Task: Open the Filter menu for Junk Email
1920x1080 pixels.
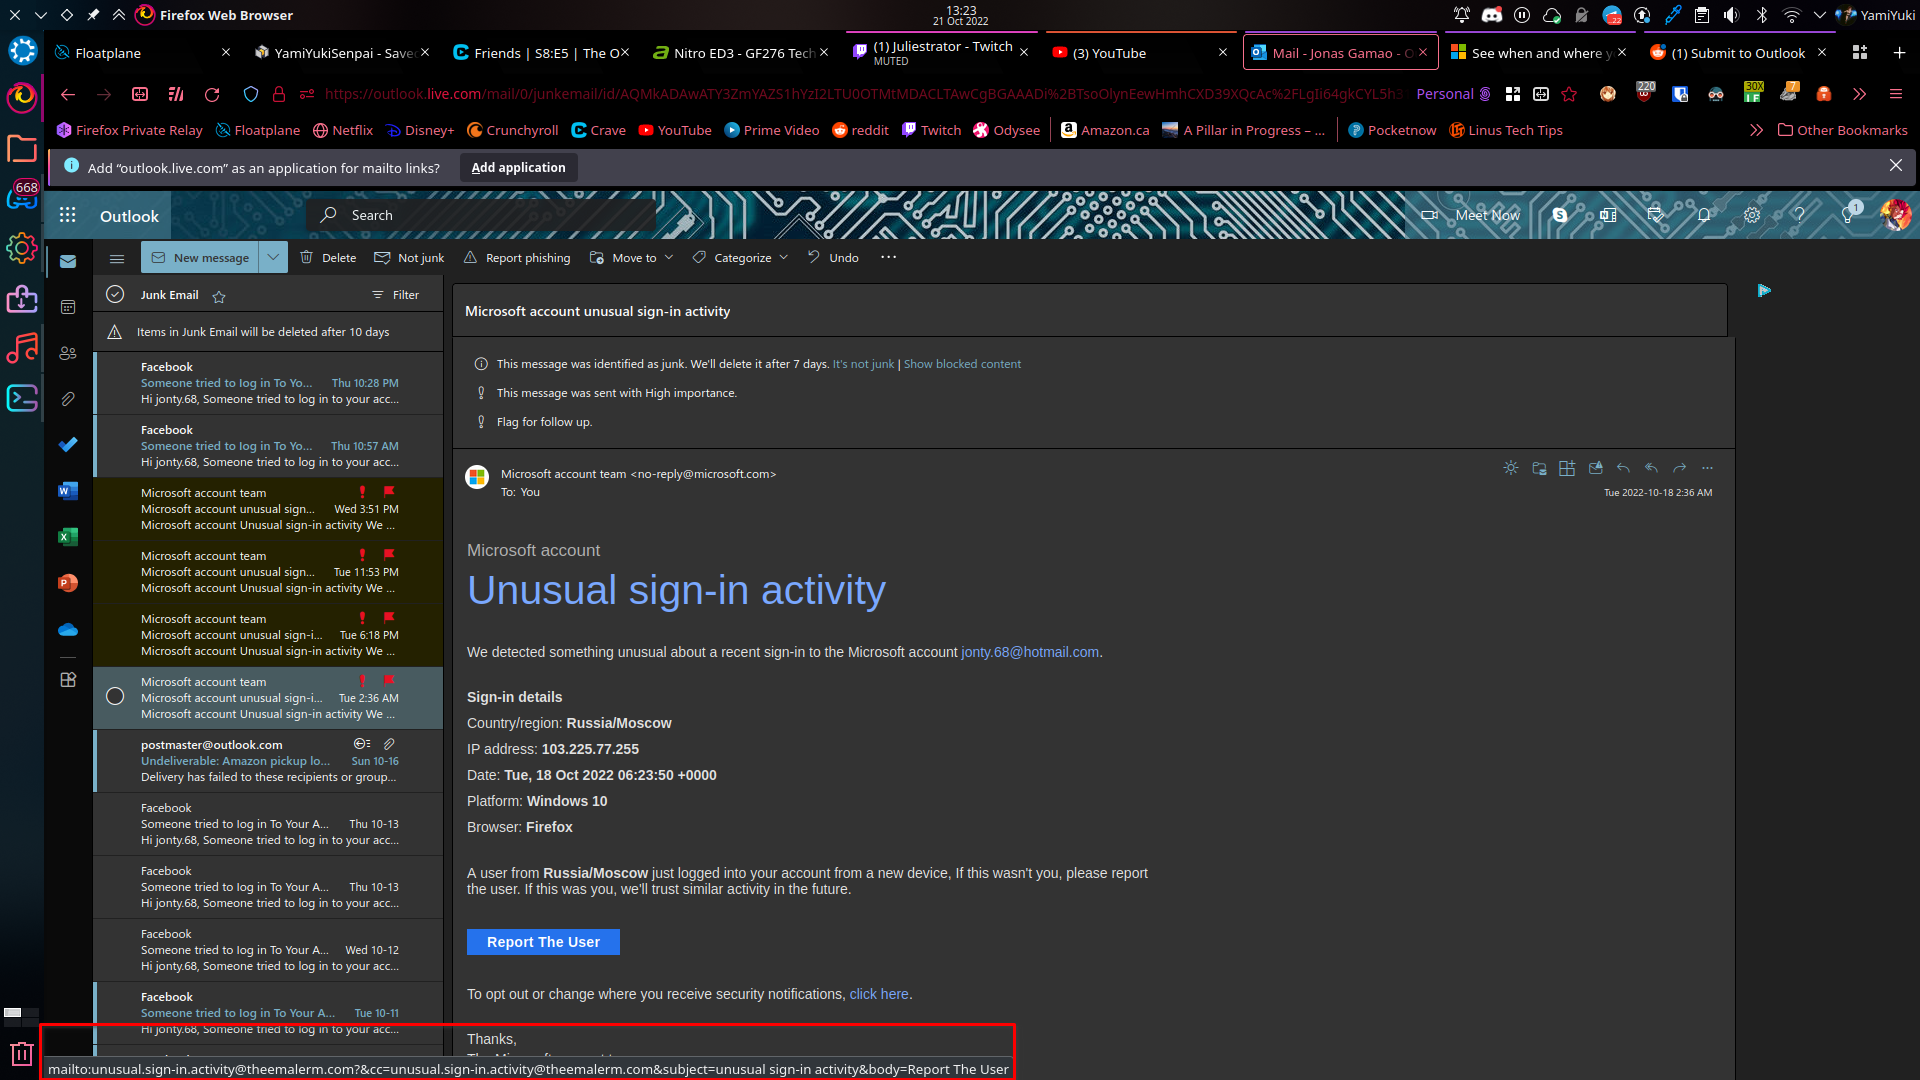Action: click(x=396, y=295)
